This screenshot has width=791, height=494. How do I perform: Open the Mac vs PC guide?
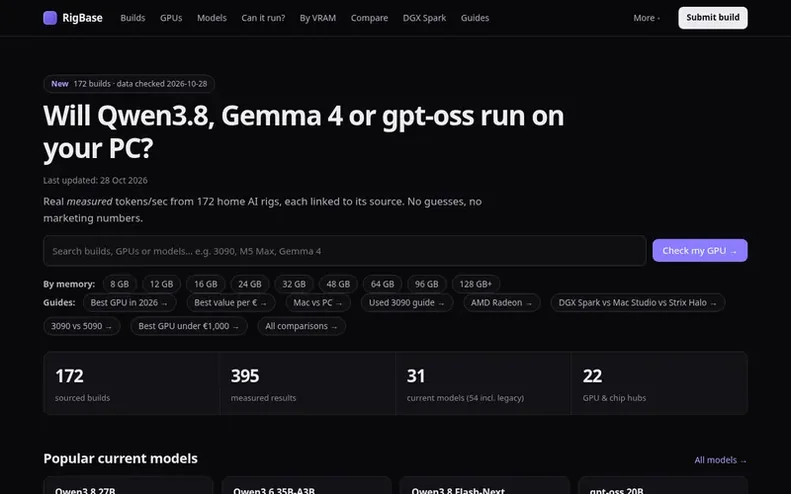click(318, 303)
